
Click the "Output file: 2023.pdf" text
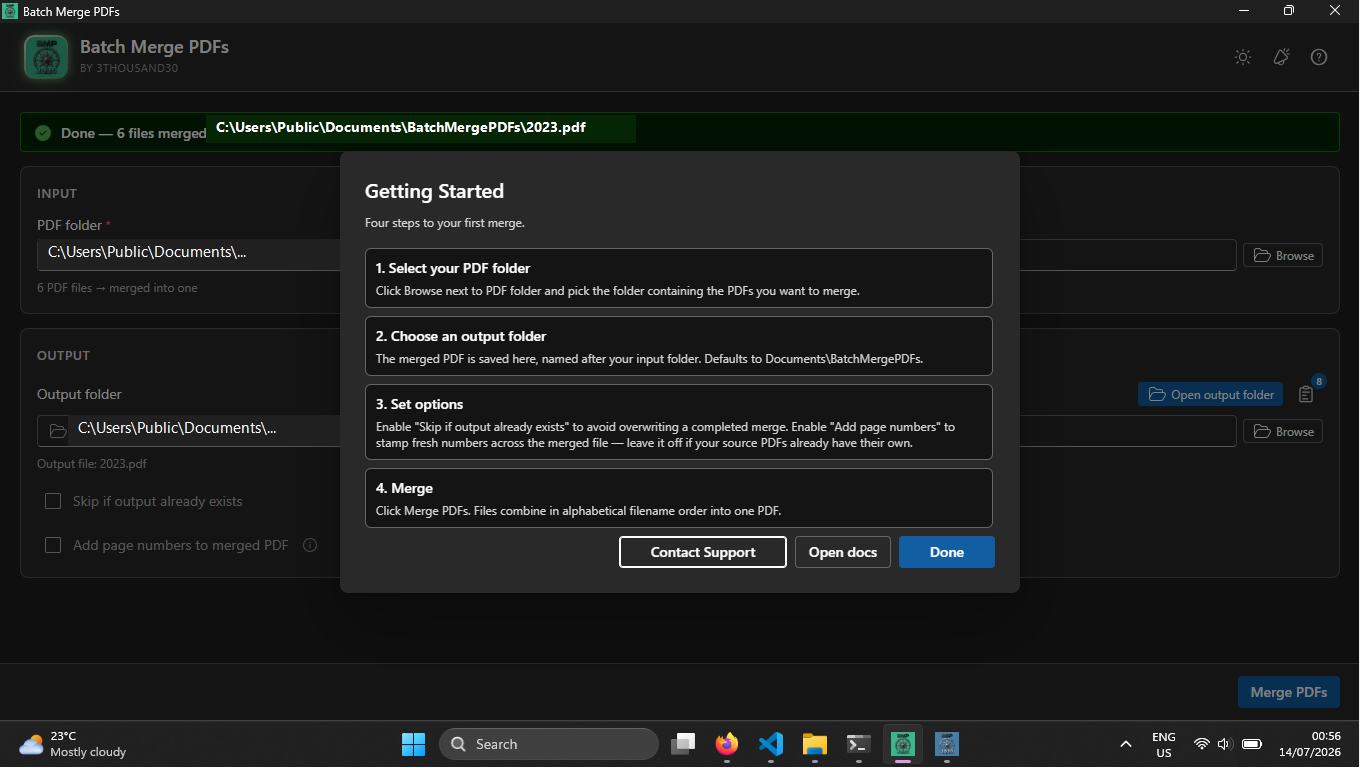tap(92, 464)
